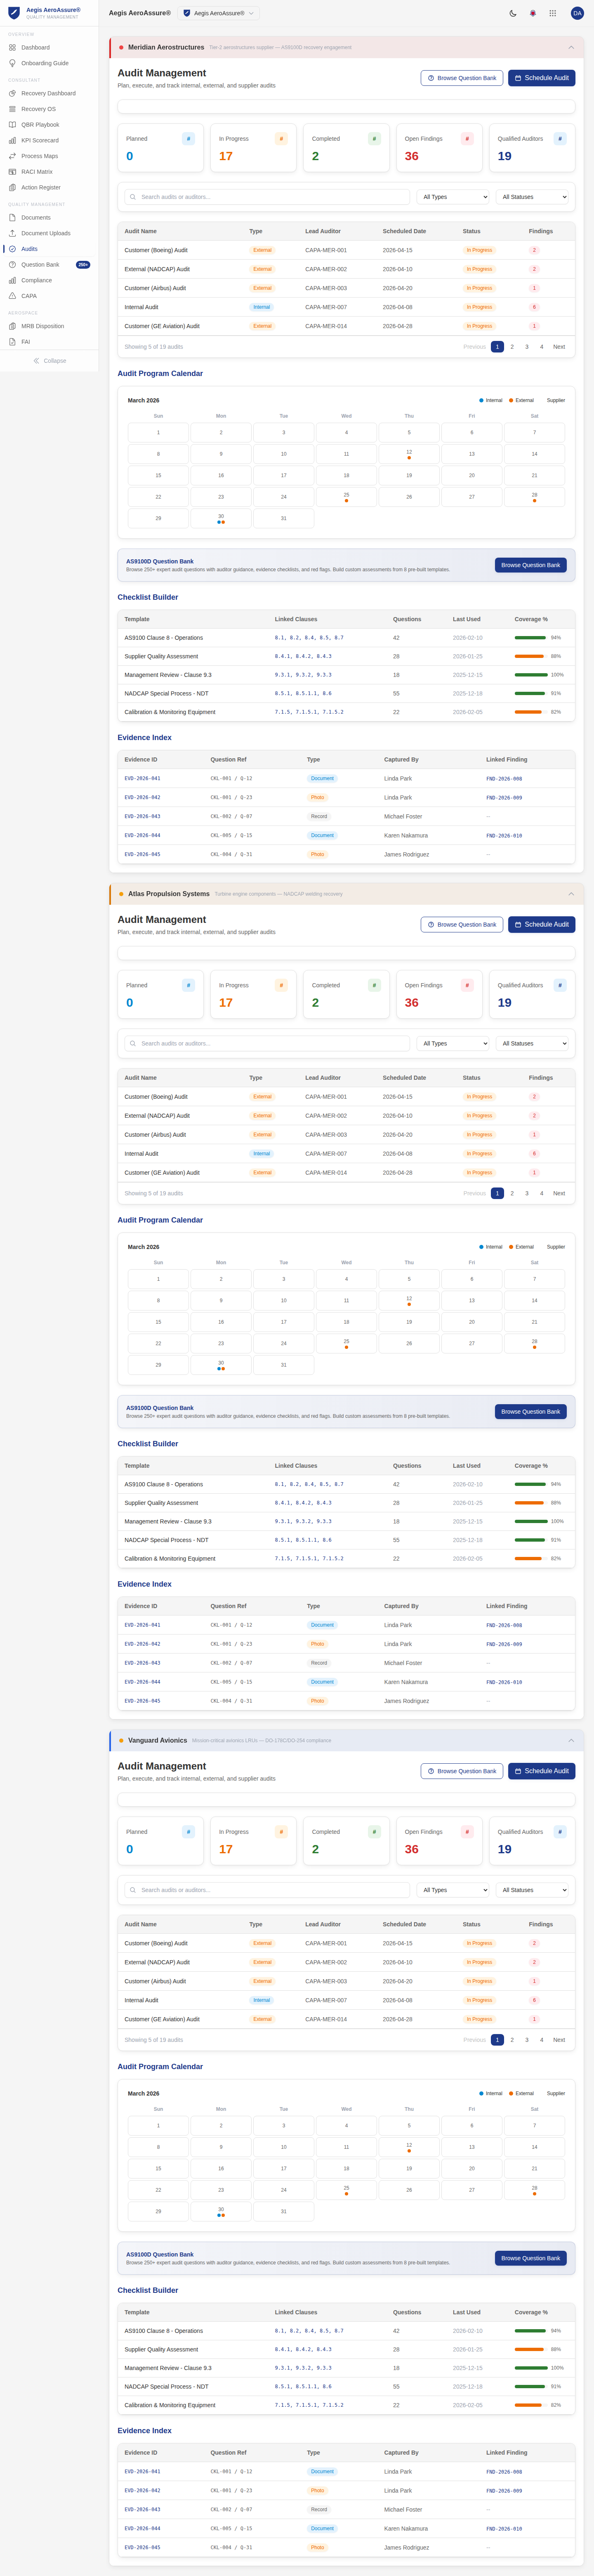Image resolution: width=594 pixels, height=2576 pixels.
Task: Click Browse Question Bank in Vanguard AS9100D banner
Action: pyautogui.click(x=530, y=2258)
